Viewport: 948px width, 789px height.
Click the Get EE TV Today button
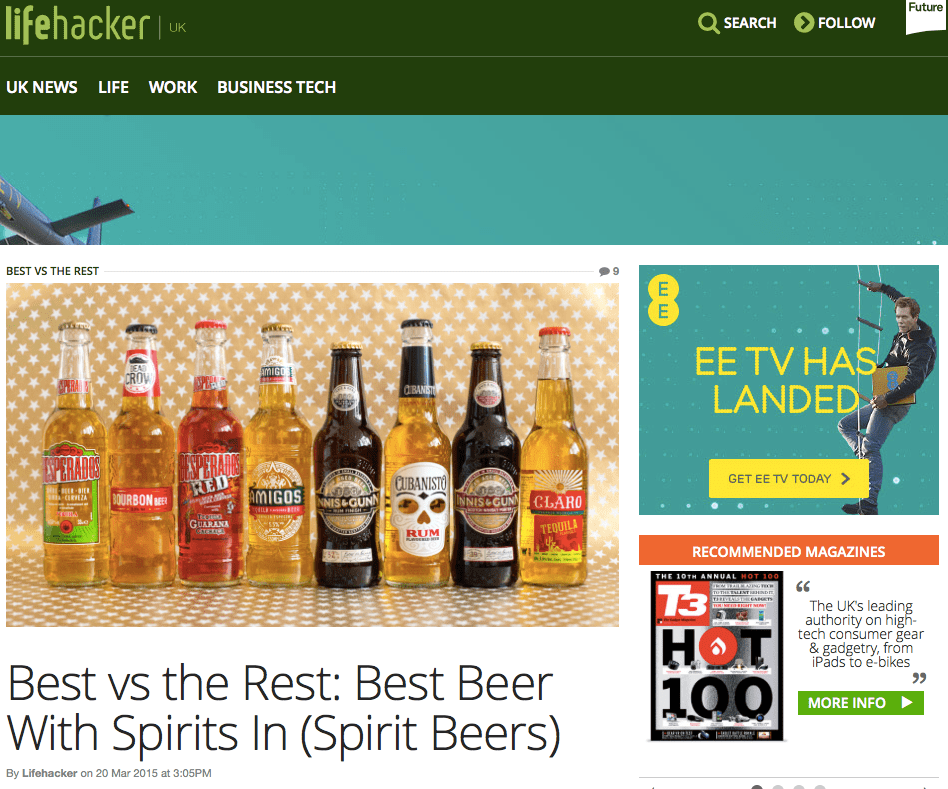[788, 479]
